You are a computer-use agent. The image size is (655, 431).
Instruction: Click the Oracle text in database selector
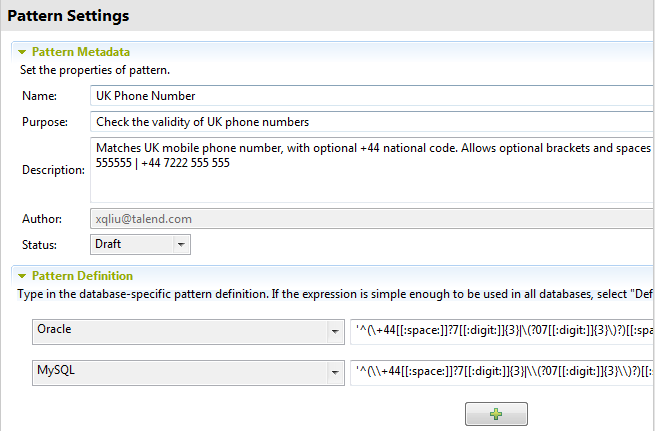tap(56, 329)
